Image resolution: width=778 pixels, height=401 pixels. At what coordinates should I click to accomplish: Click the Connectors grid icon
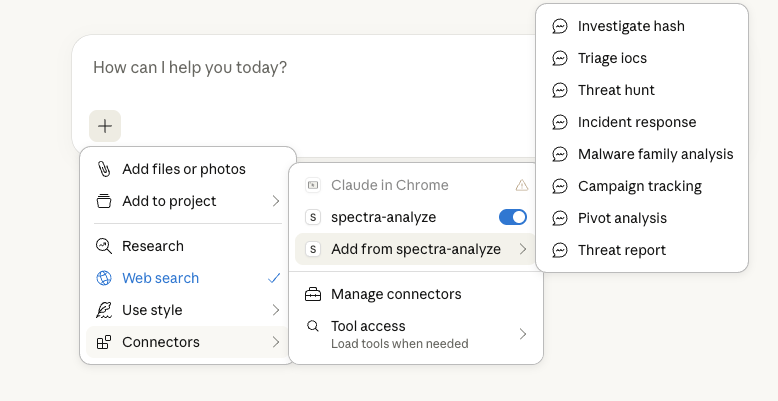104,342
